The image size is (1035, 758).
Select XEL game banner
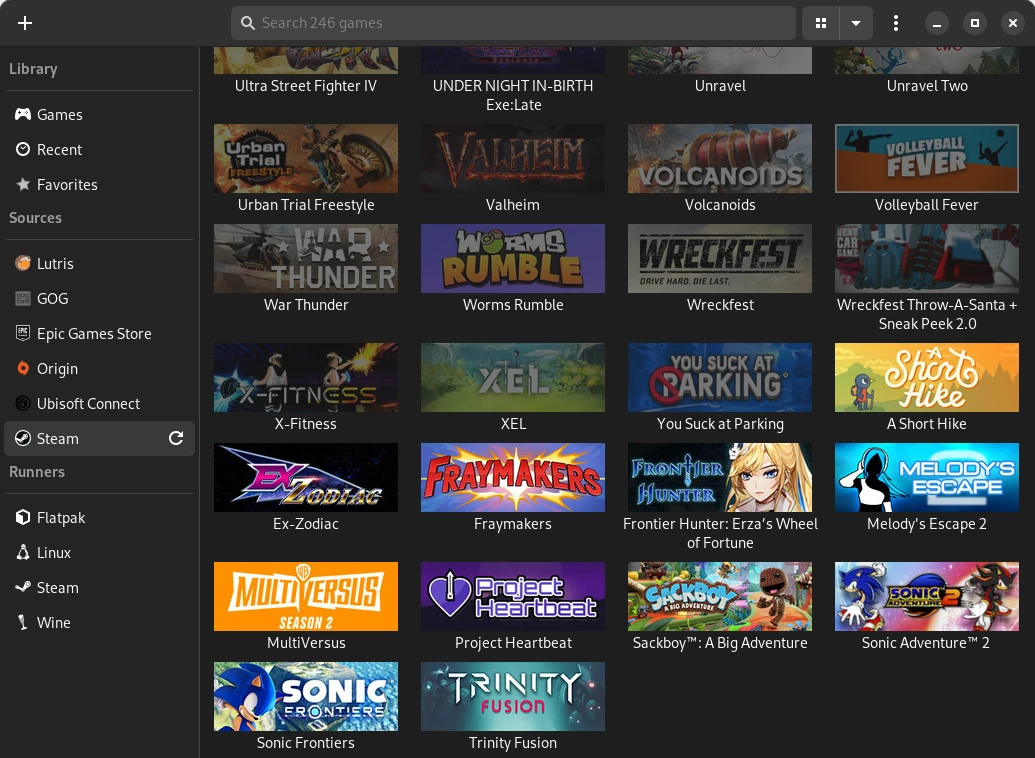(513, 377)
